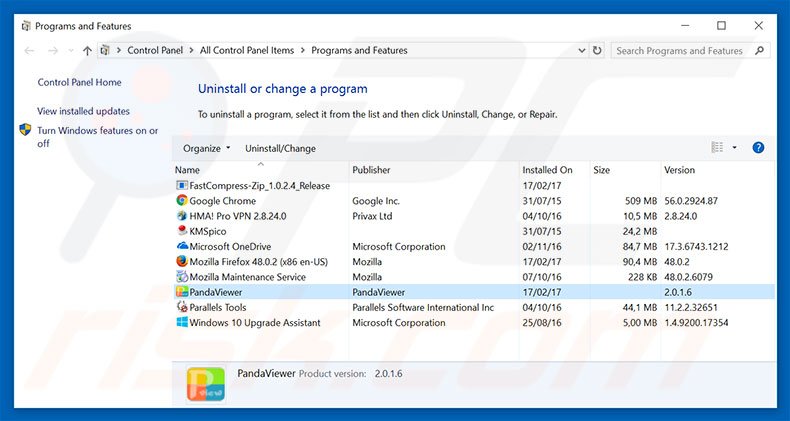Viewport: 790px width, 421px height.
Task: Click the KMSpico red icon
Action: click(x=182, y=231)
